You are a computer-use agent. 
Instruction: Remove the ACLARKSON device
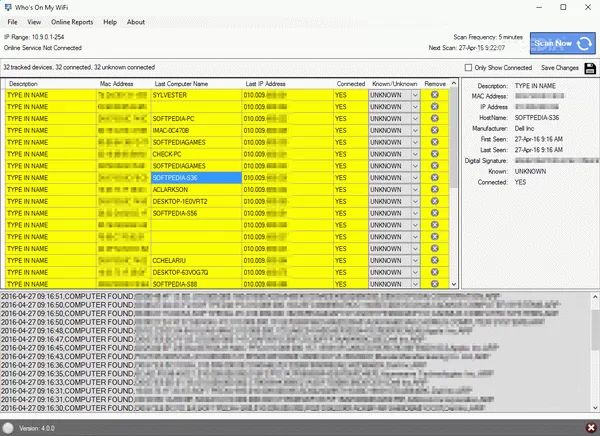(435, 189)
